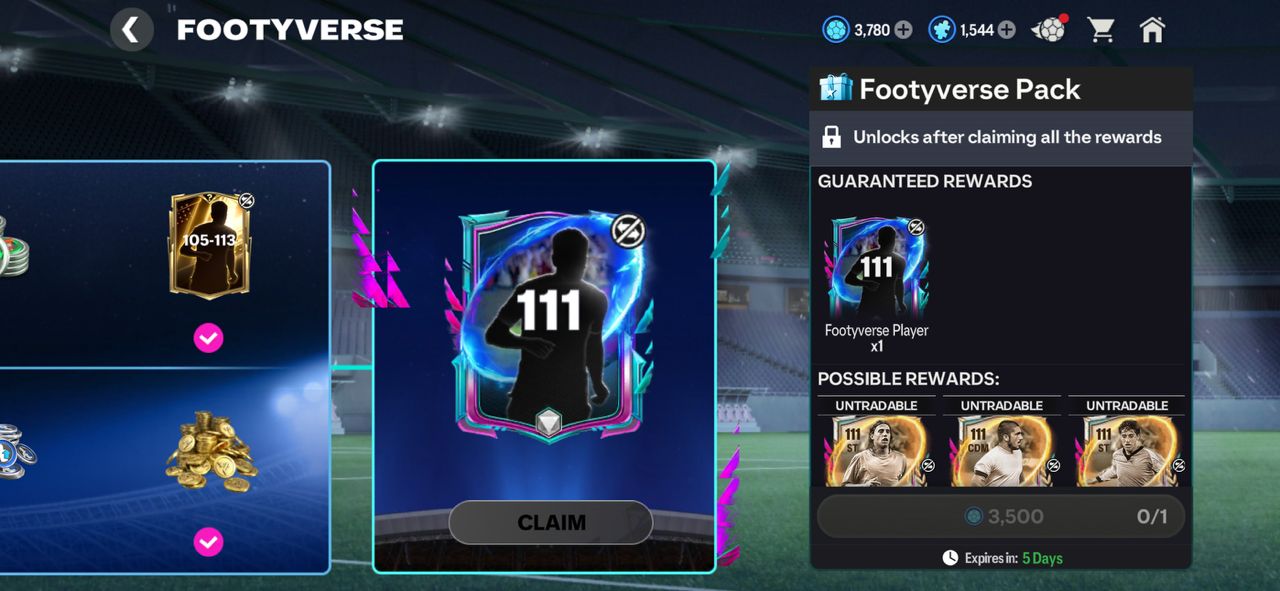Screen dimensions: 1280x591
Task: Add more coins with the plus beside 3,780
Action: pos(903,30)
